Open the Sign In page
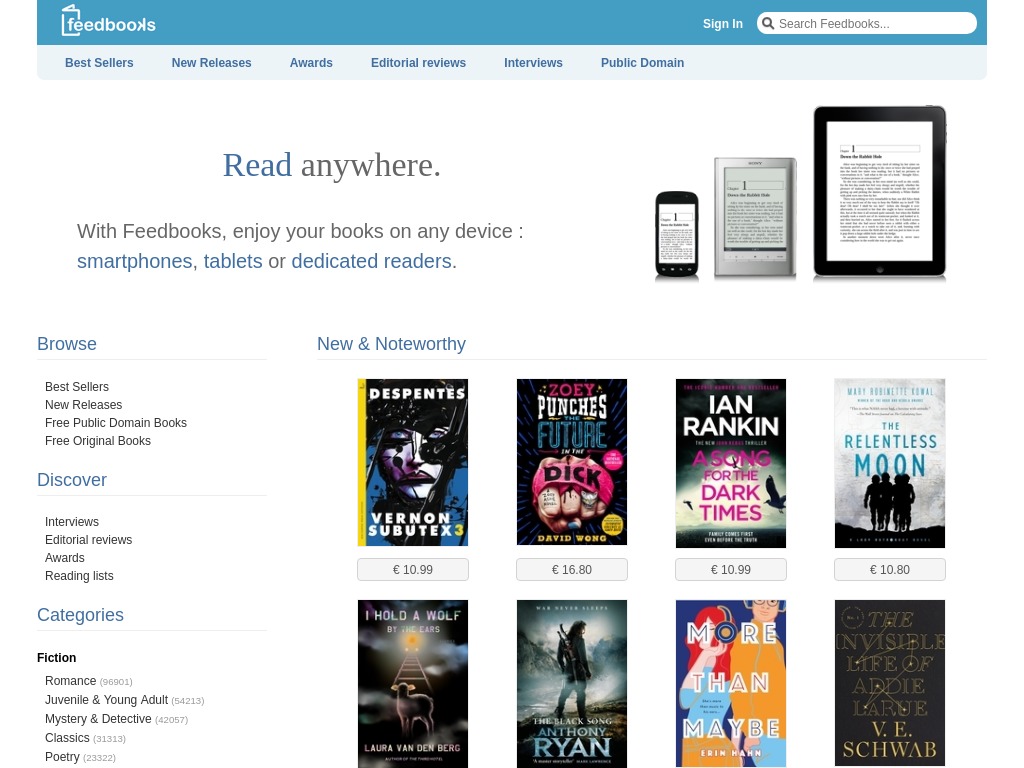 pos(722,24)
